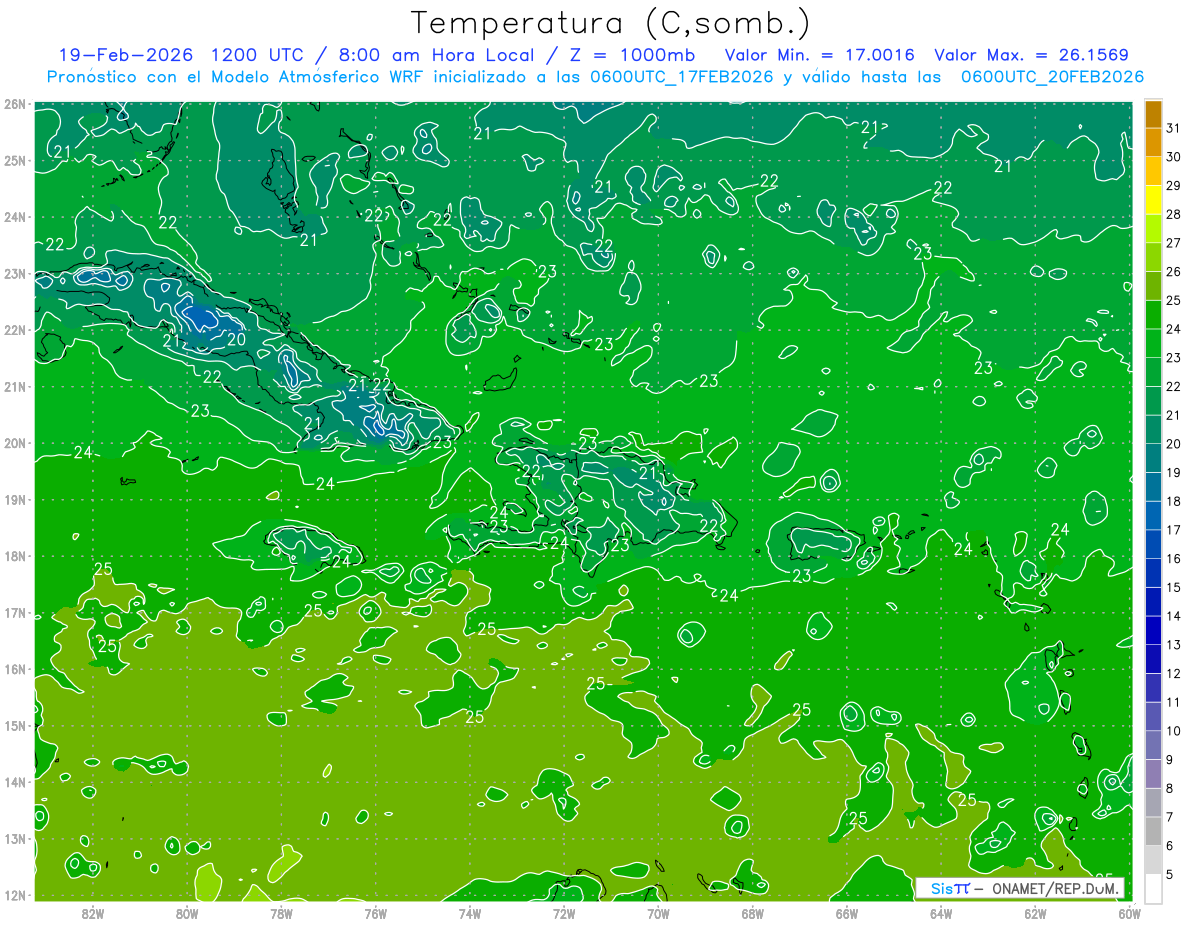
Task: Click the latitude label "12N"
Action: tap(14, 895)
